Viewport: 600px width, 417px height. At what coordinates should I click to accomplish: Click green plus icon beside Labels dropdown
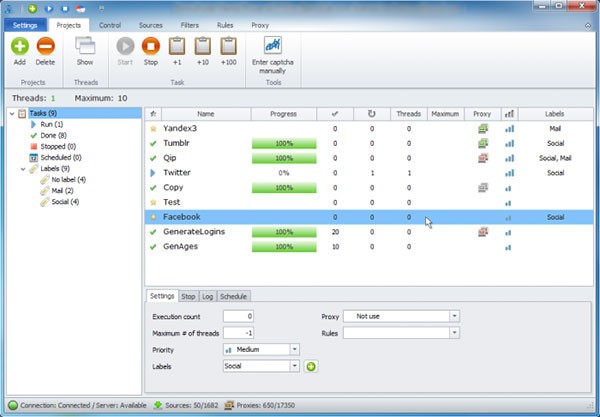[311, 367]
